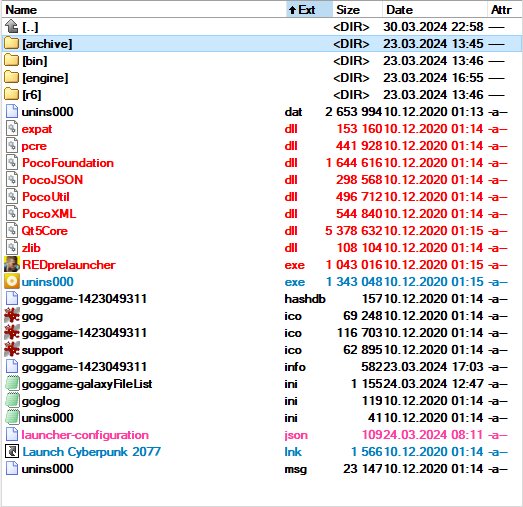Screen dimensions: 523x507
Task: Click date 30.03.2024 22:58
Action: pos(433,27)
